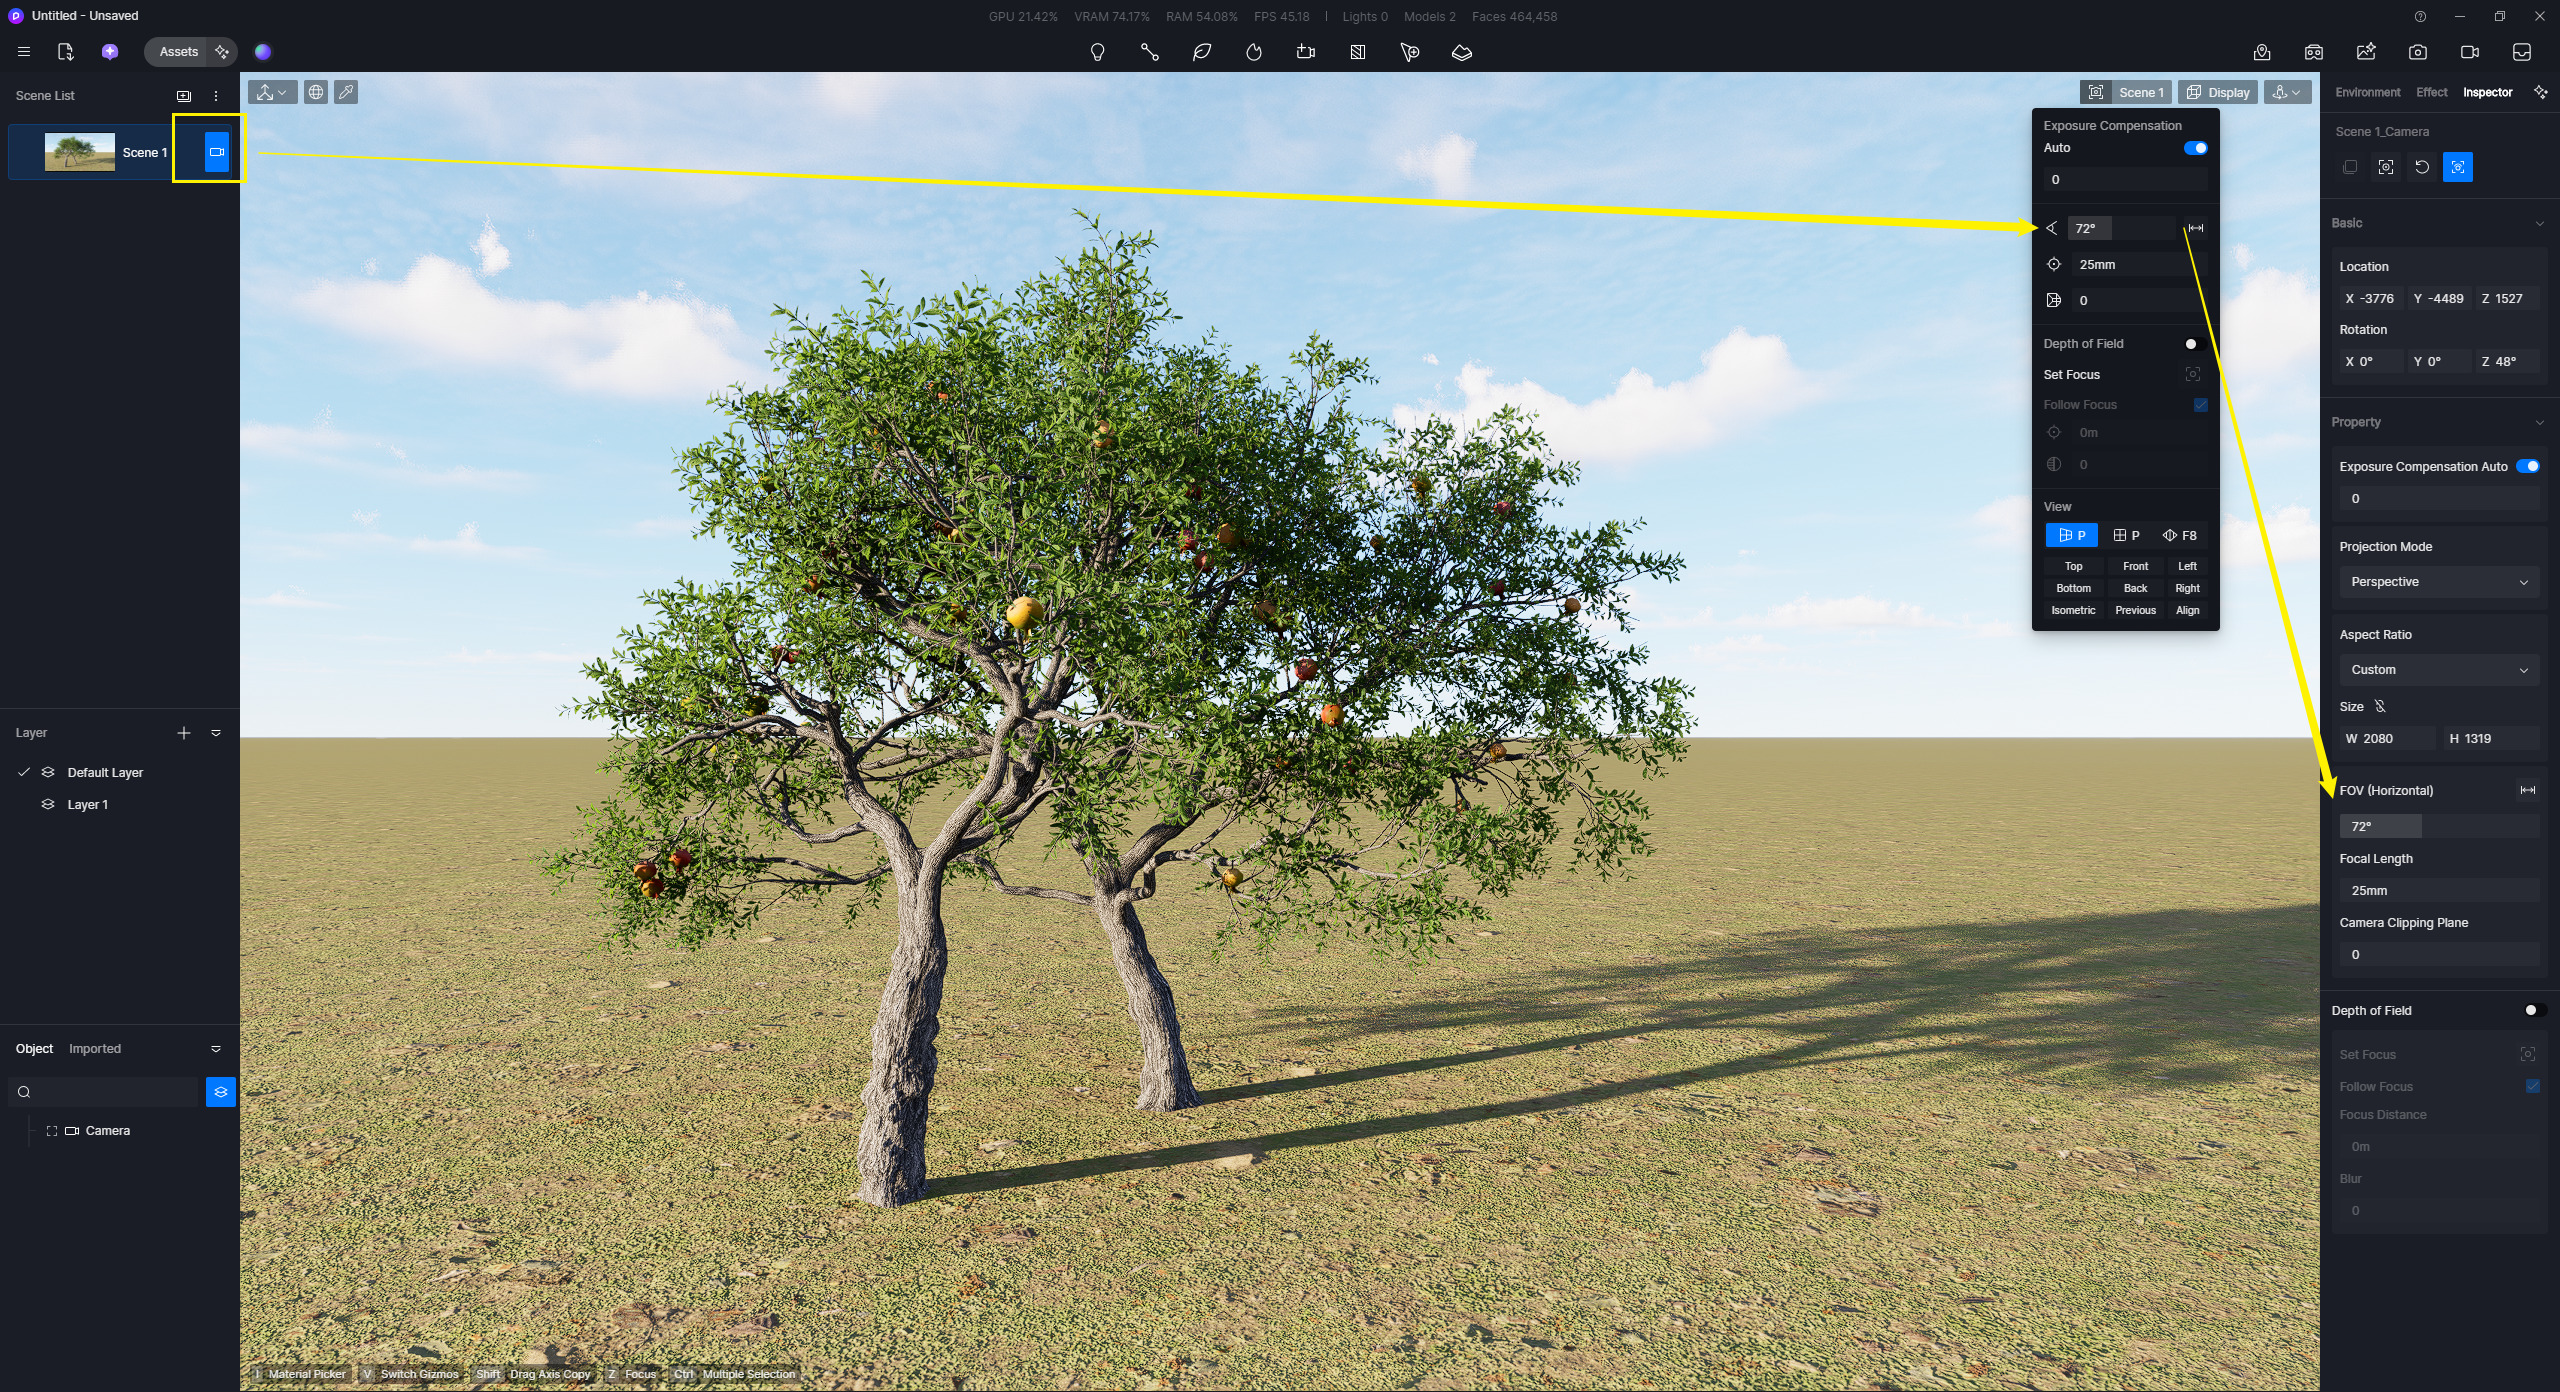The width and height of the screenshot is (2560, 1392).
Task: Click the hamburger menu icon
Action: coord(24,52)
